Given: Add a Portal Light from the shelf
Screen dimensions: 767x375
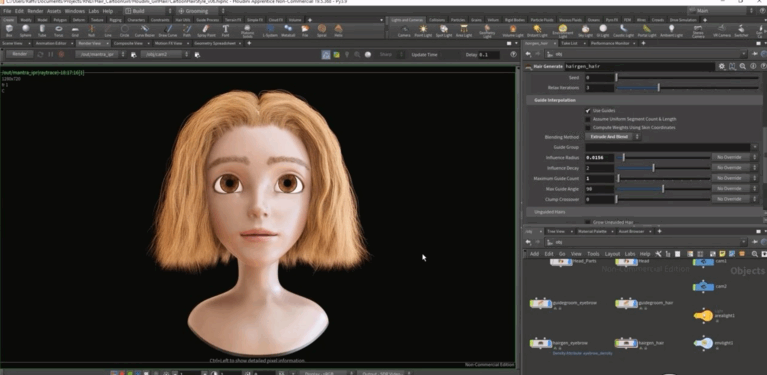Looking at the screenshot, I should pos(647,30).
